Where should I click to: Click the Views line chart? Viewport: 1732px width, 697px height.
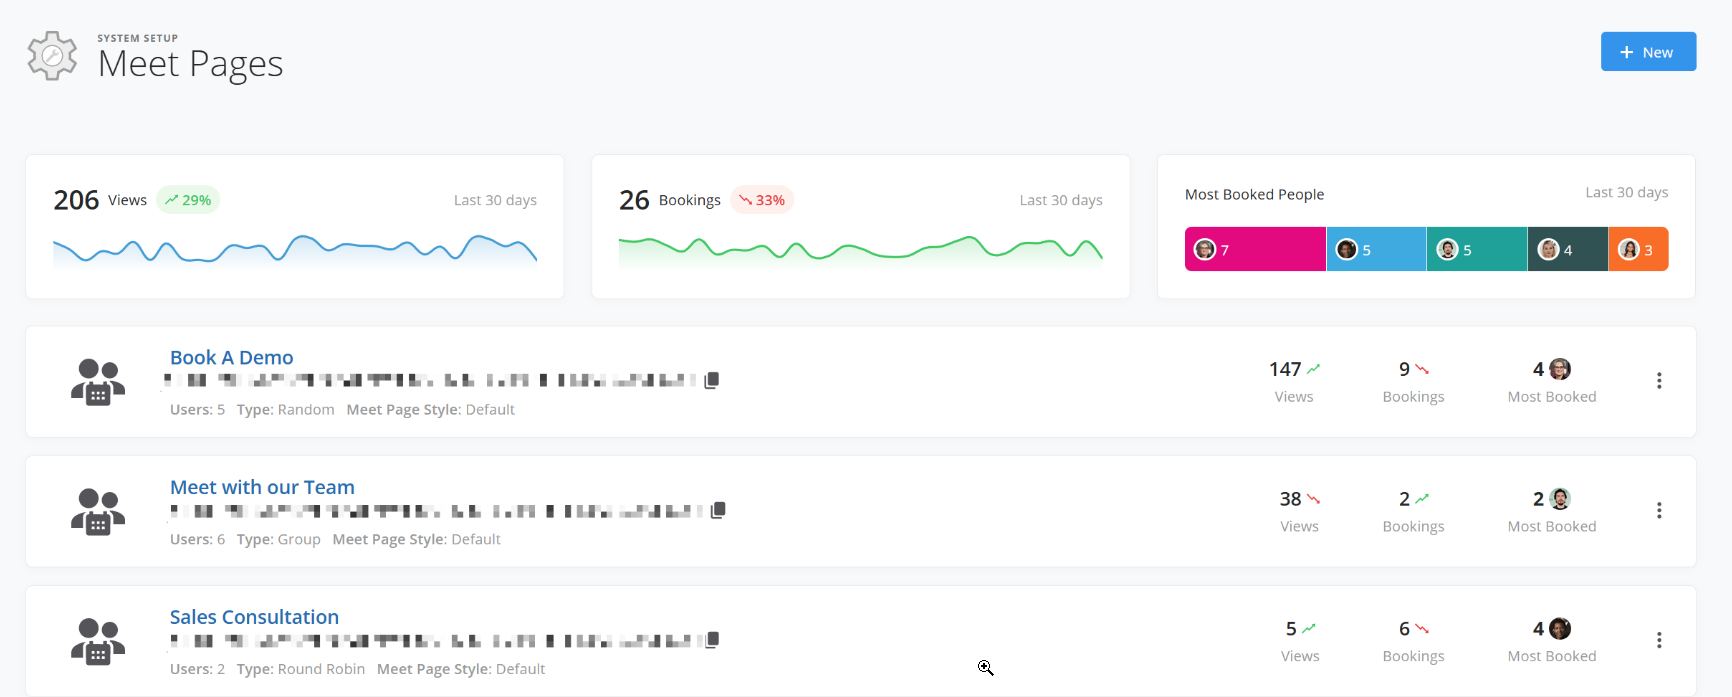coord(295,249)
